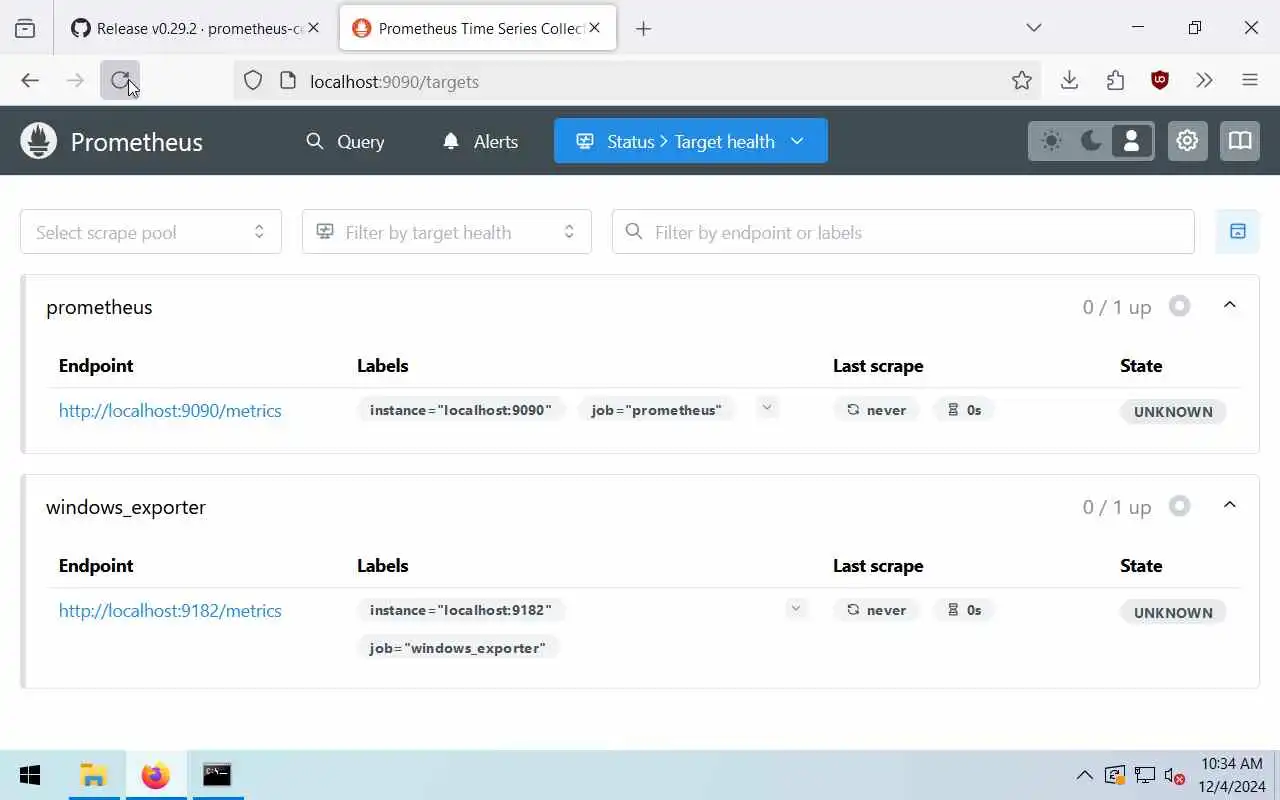Open the Select scrape pool dropdown
Image resolution: width=1280 pixels, height=800 pixels.
click(x=151, y=232)
